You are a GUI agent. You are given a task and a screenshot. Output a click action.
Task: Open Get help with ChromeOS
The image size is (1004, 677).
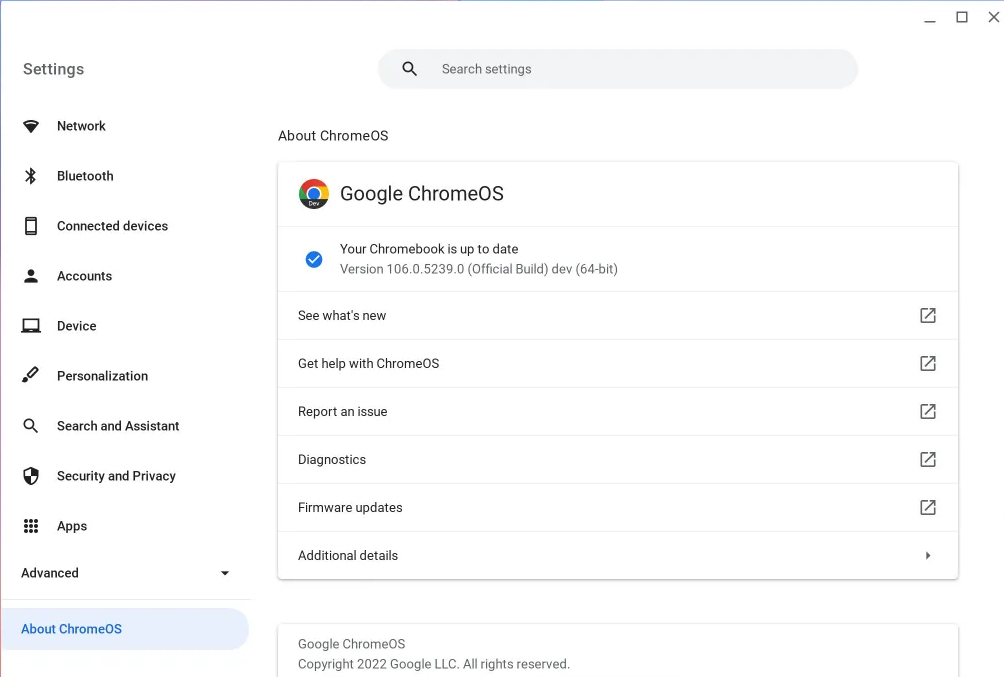pos(367,363)
